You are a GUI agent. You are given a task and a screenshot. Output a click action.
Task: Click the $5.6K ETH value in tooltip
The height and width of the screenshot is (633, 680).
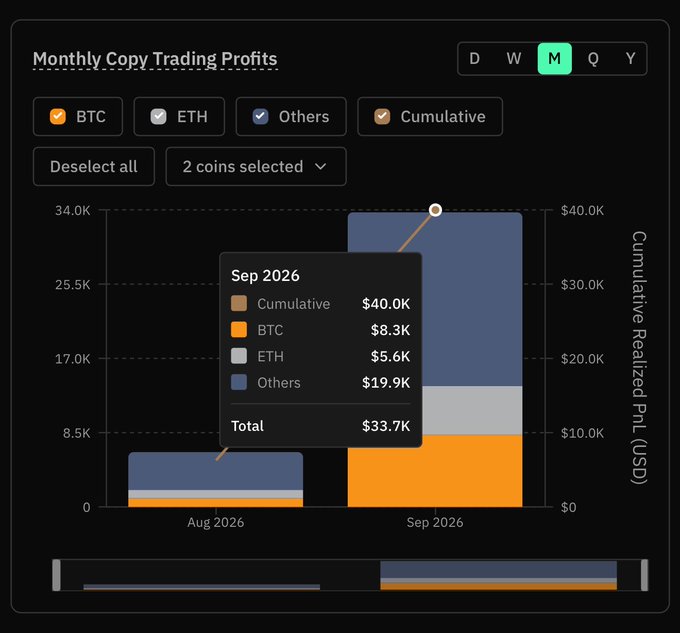click(x=390, y=356)
